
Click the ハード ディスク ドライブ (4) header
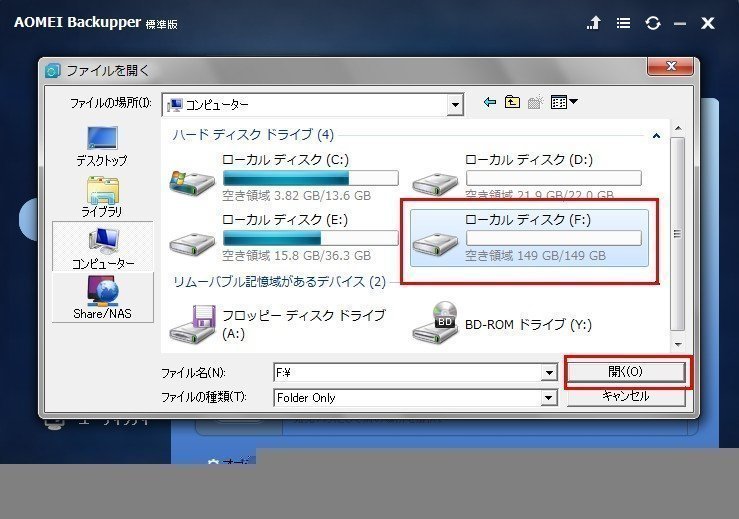pos(253,135)
